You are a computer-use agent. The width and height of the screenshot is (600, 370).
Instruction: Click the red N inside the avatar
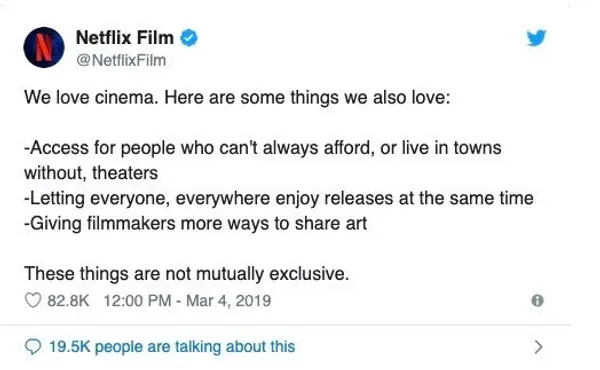[x=44, y=47]
